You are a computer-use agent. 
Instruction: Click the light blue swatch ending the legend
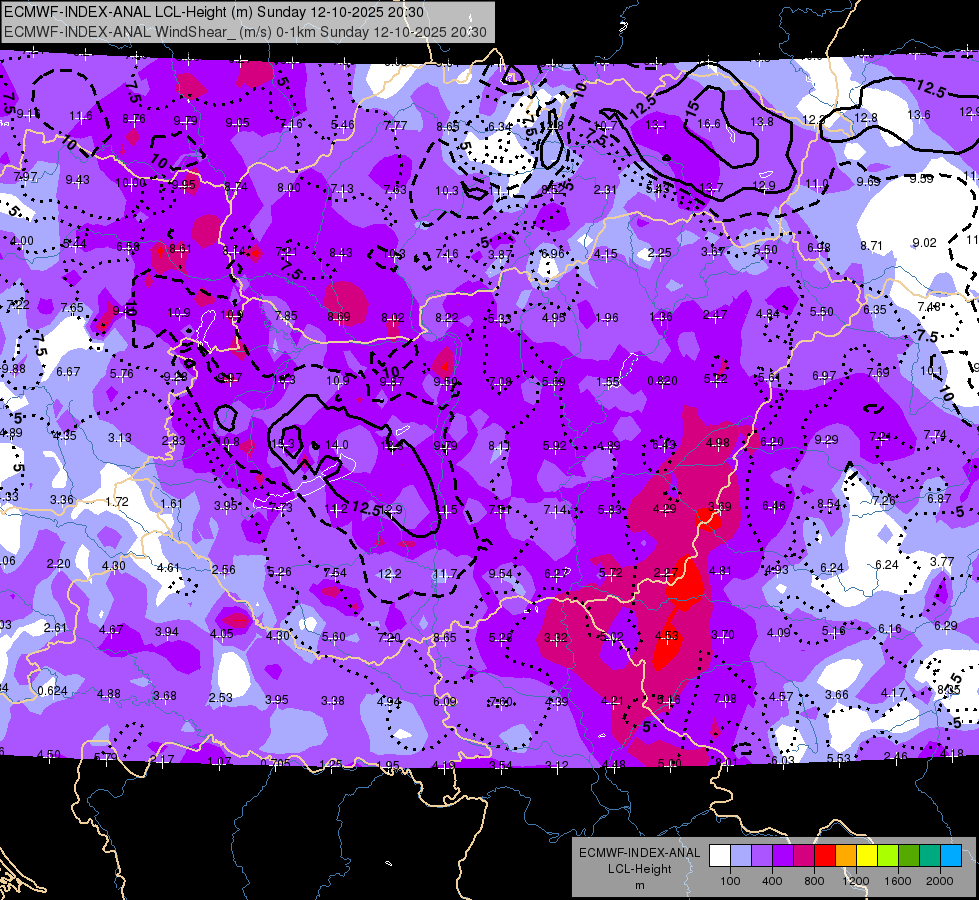click(951, 856)
